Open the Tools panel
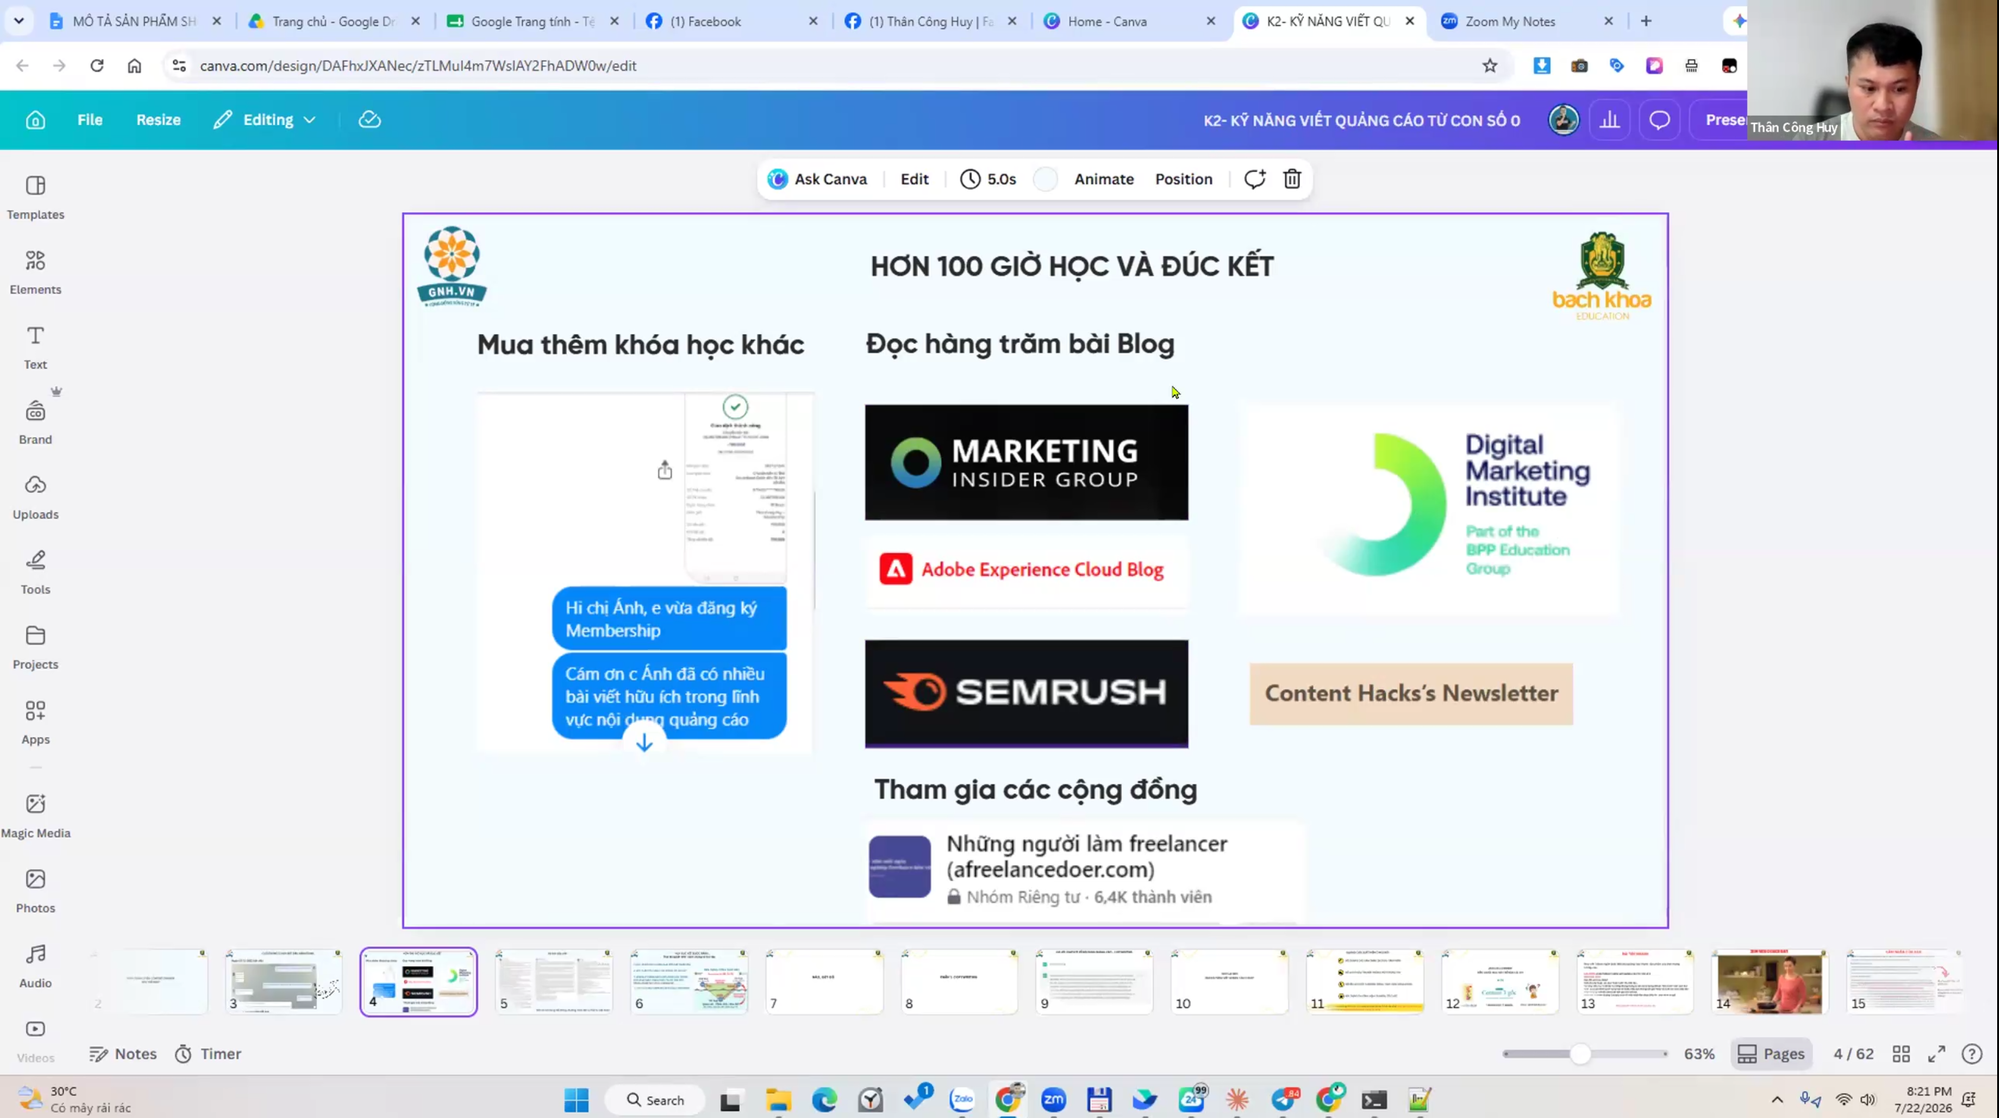 [x=35, y=572]
